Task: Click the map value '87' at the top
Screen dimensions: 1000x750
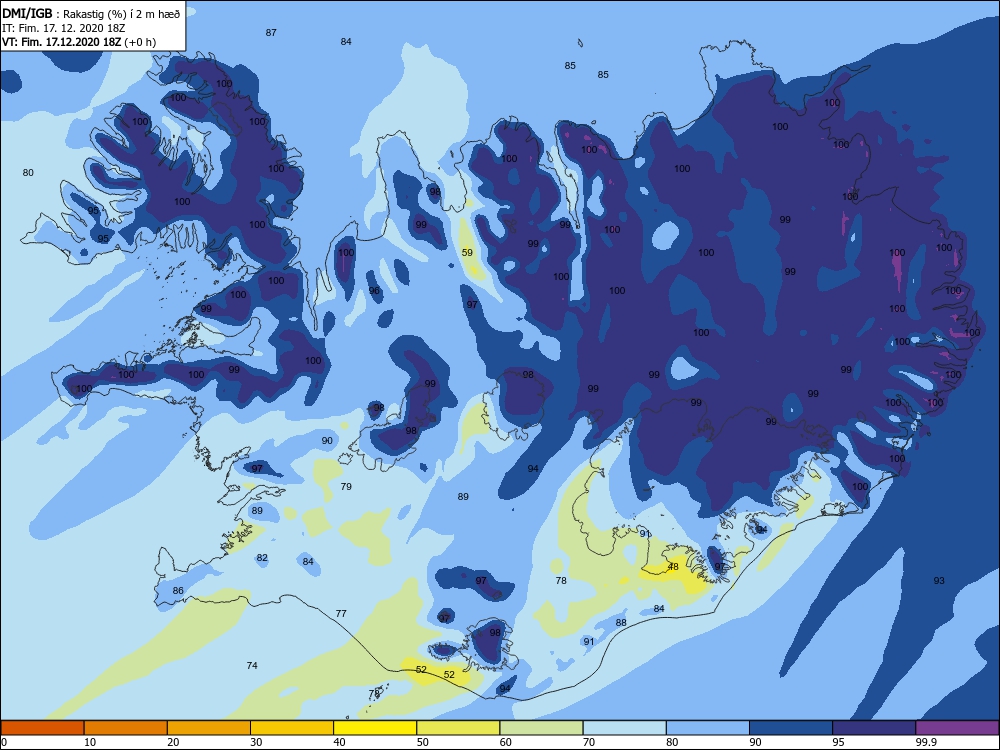Action: (x=271, y=33)
